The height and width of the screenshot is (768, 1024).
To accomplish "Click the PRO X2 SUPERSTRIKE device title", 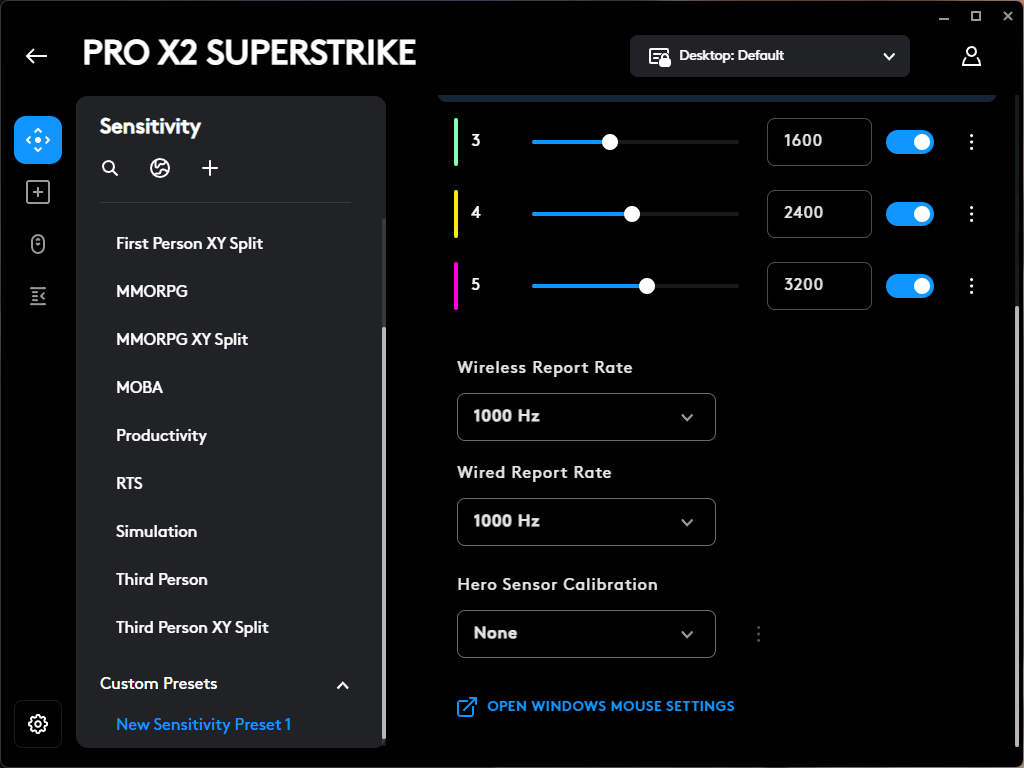I will [x=249, y=54].
